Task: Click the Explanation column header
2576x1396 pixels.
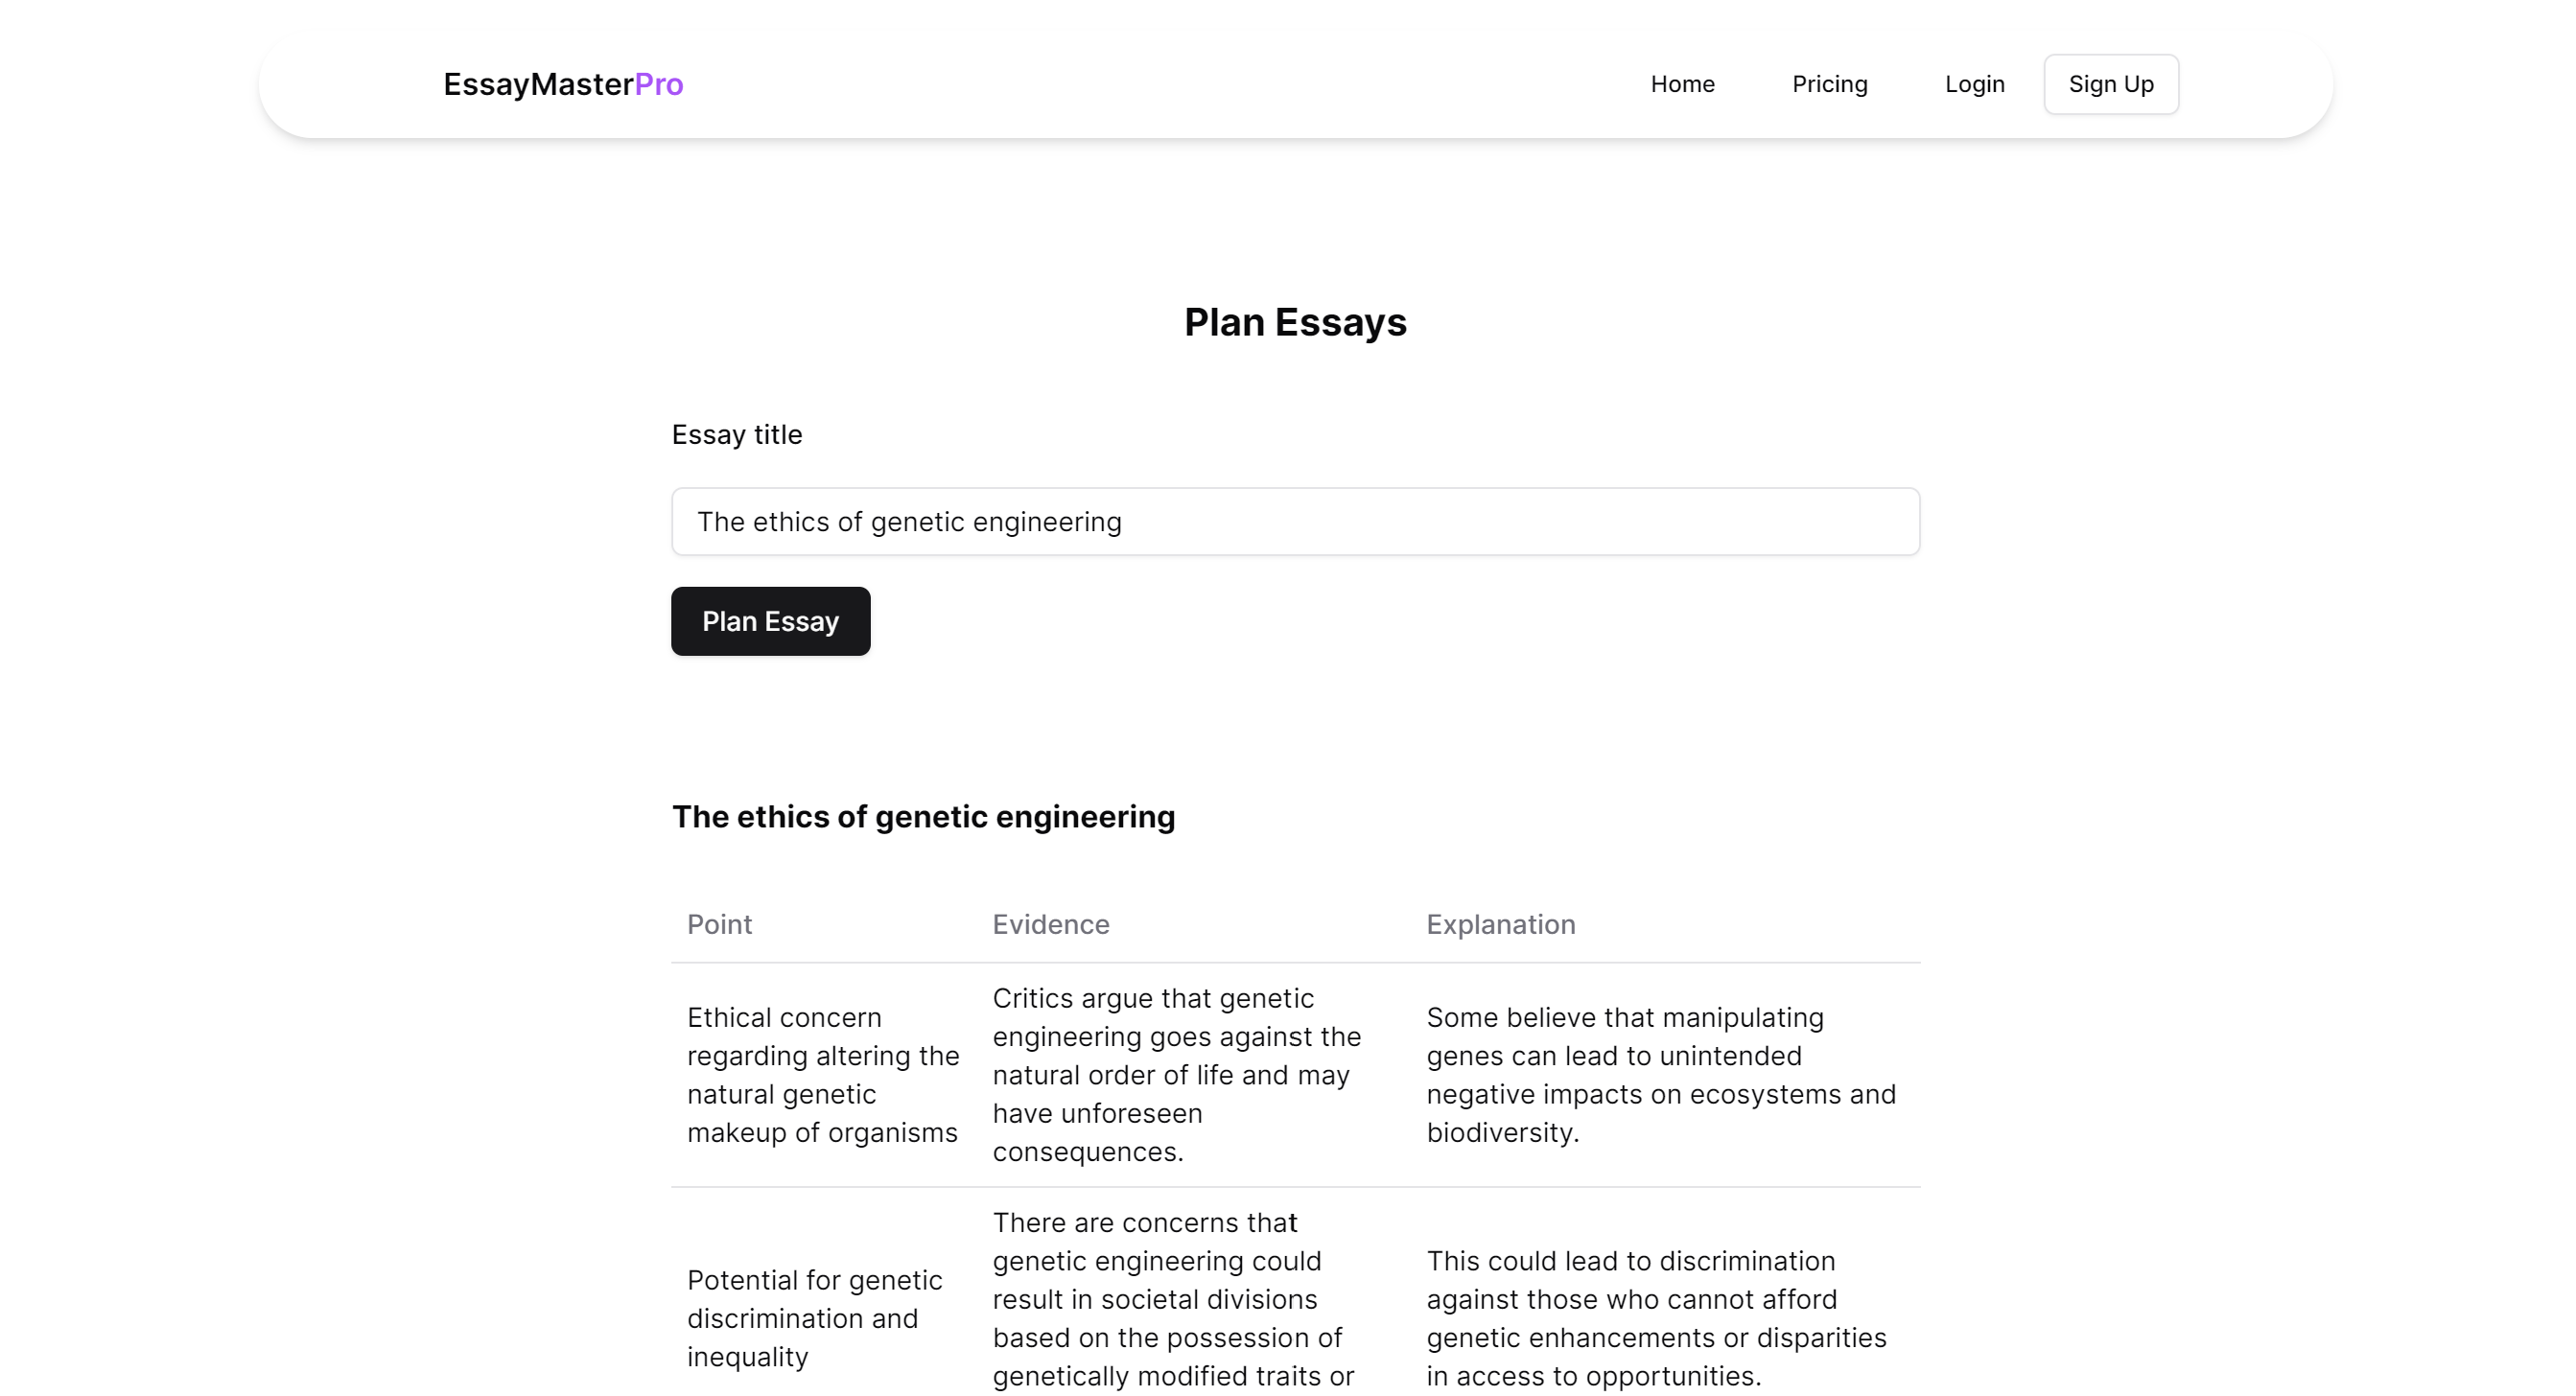Action: (1500, 924)
